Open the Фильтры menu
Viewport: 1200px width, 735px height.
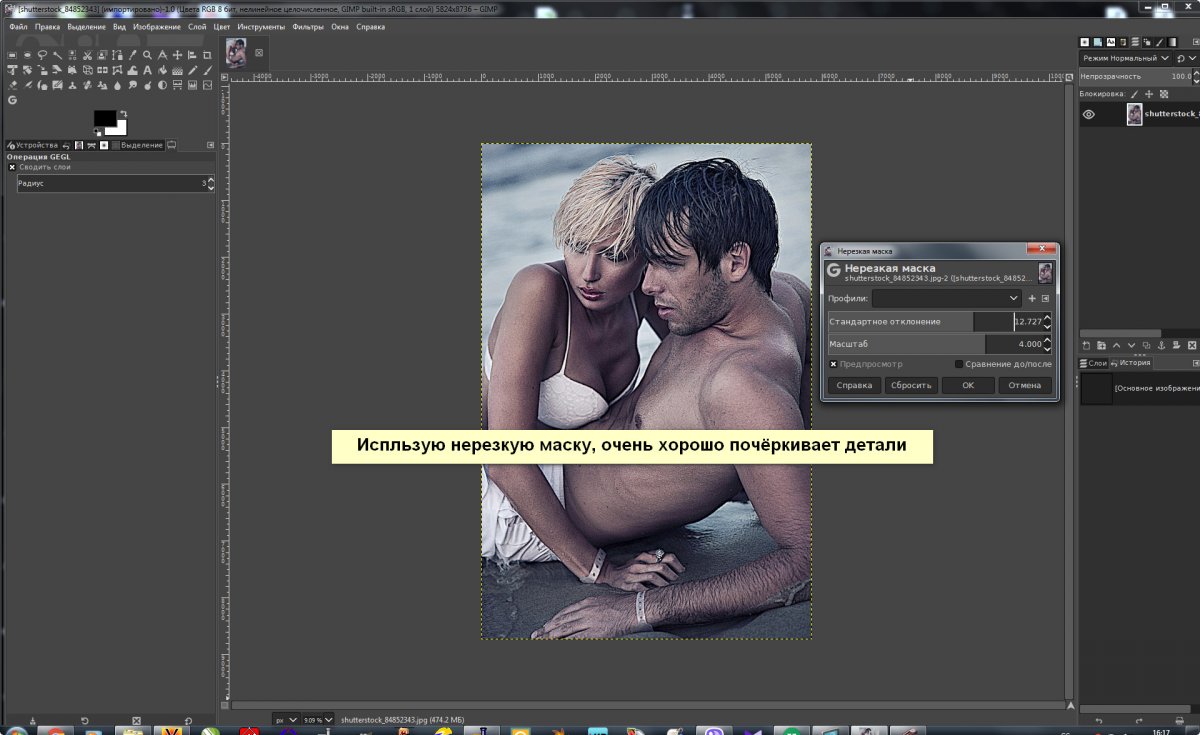[307, 27]
